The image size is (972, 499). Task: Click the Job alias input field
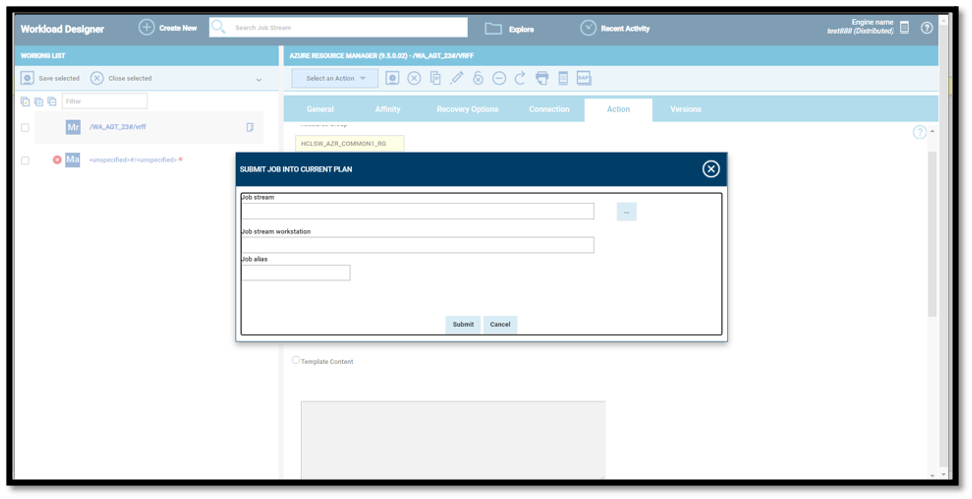[296, 273]
